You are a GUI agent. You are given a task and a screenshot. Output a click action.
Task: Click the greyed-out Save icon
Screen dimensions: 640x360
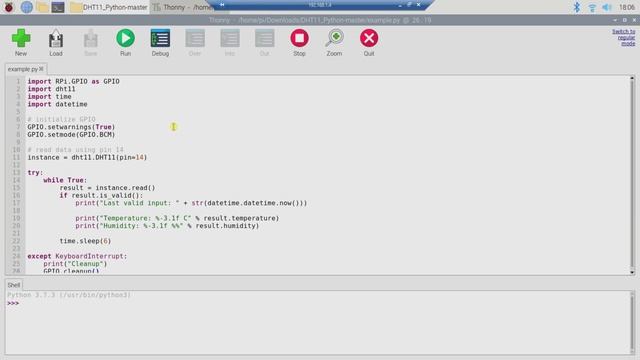pos(91,42)
